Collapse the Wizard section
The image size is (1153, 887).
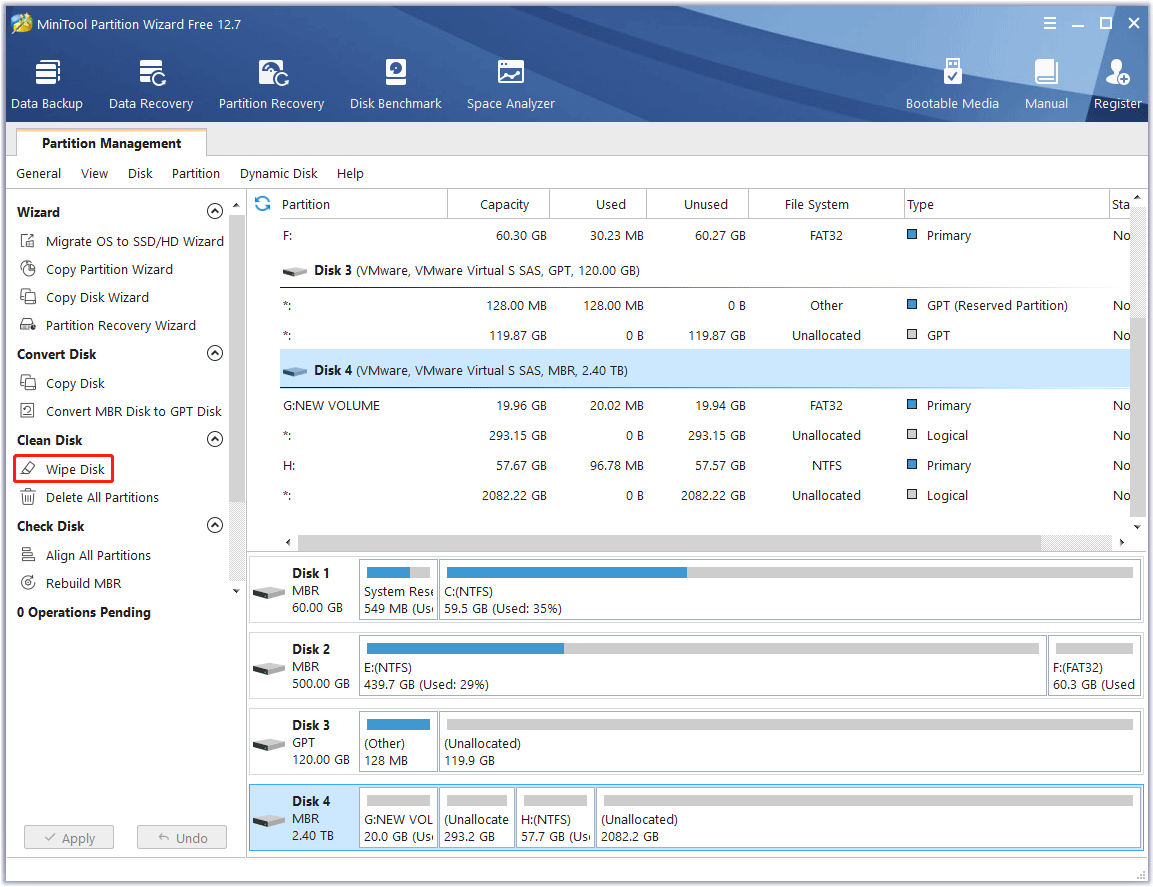click(215, 212)
